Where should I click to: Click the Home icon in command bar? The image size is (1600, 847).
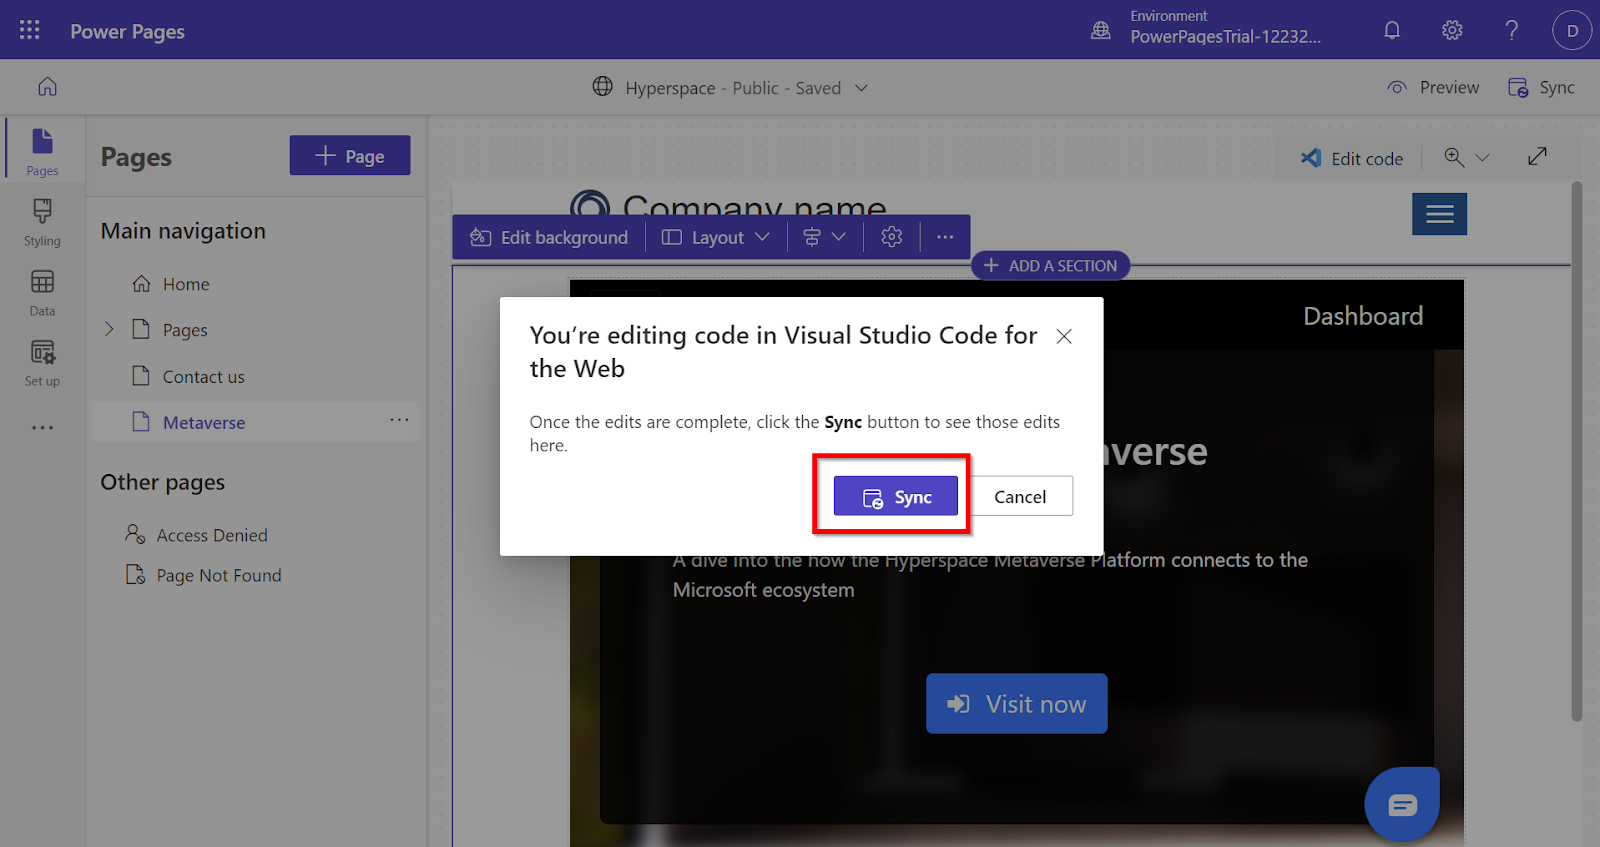coord(47,87)
